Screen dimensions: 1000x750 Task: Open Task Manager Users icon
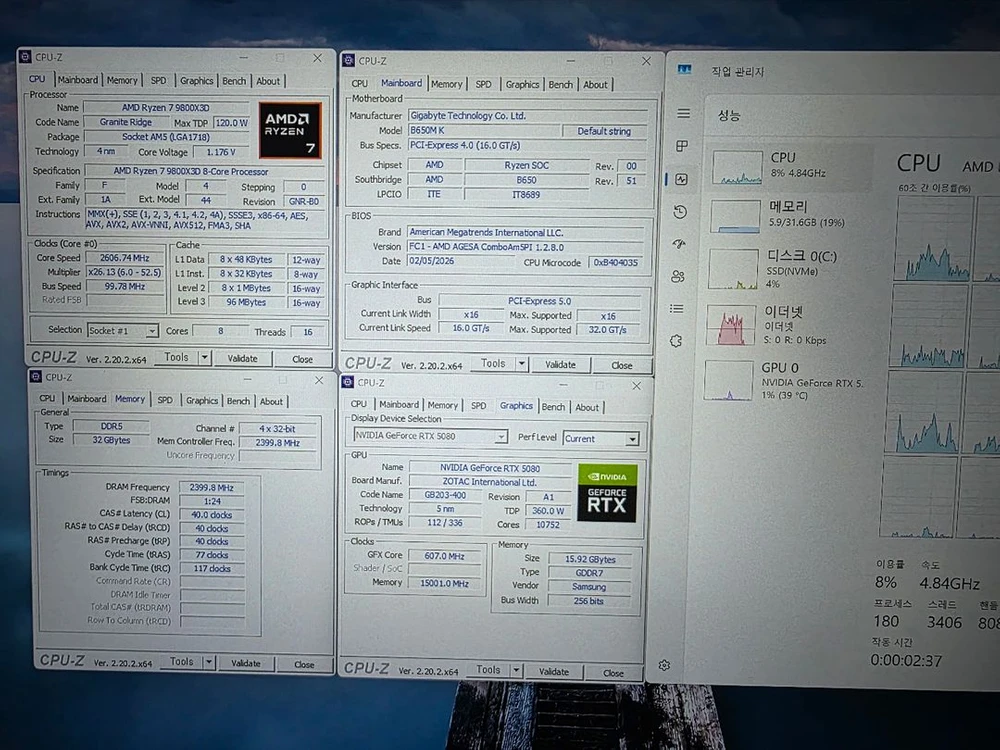tap(678, 276)
